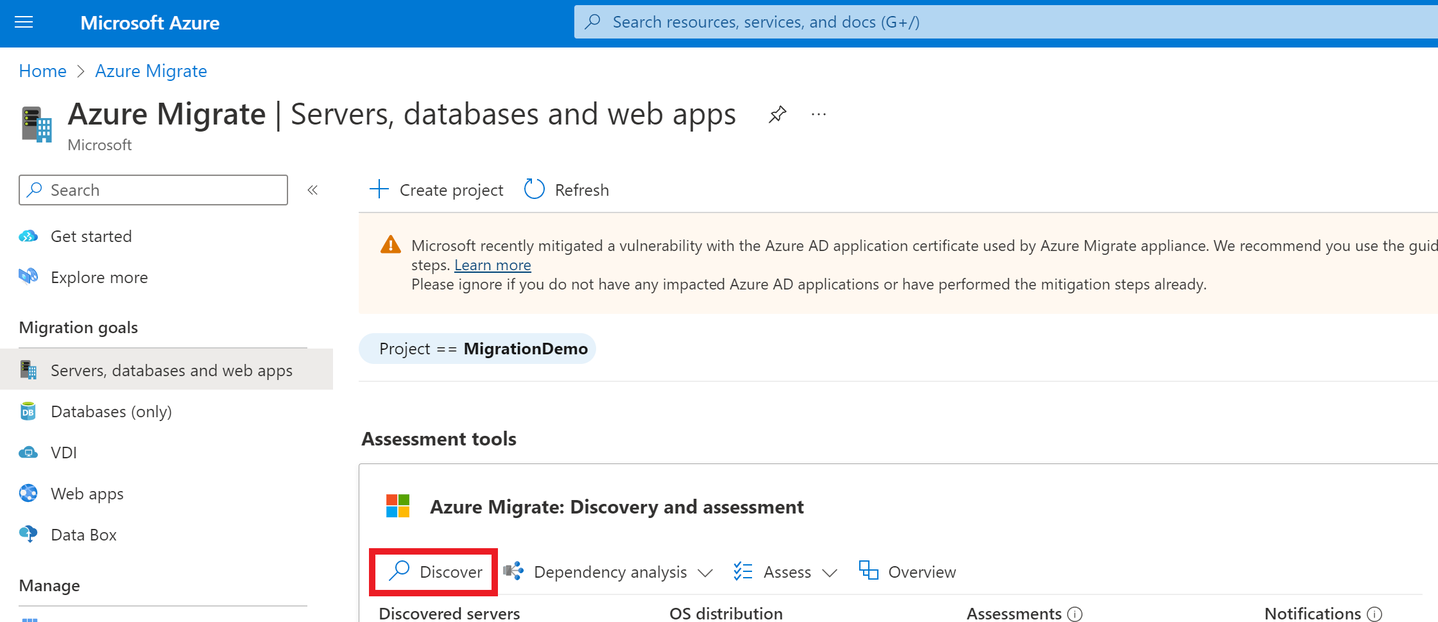
Task: Collapse the sidebar with double chevron
Action: tap(312, 190)
